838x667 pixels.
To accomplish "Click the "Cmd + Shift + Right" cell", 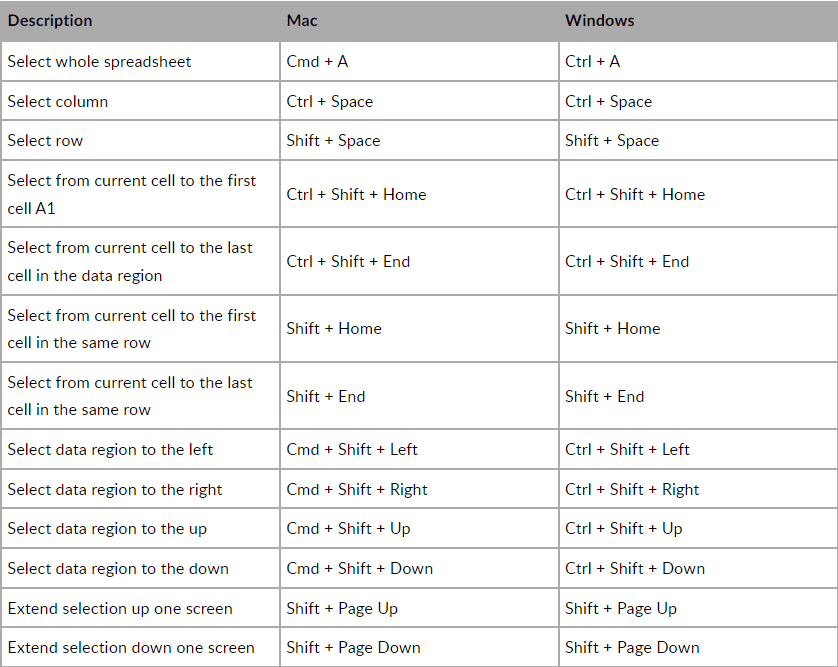I will coord(356,489).
